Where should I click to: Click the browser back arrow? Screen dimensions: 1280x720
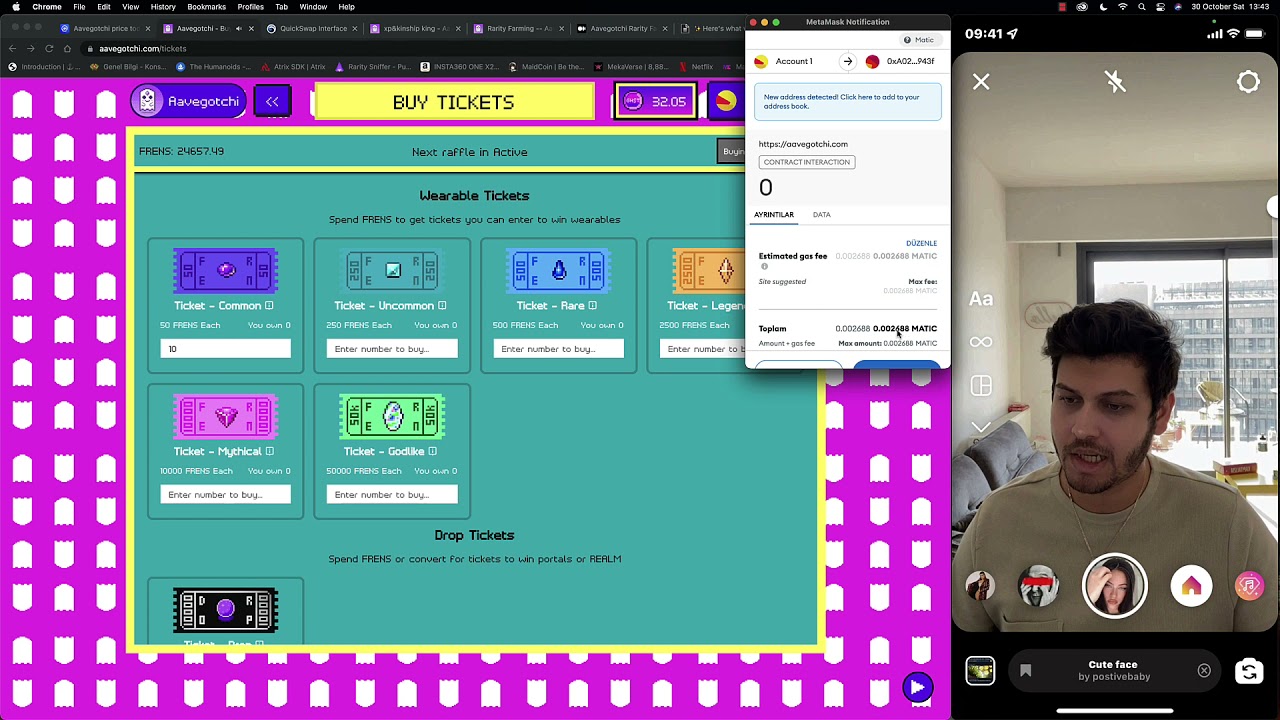[x=13, y=49]
